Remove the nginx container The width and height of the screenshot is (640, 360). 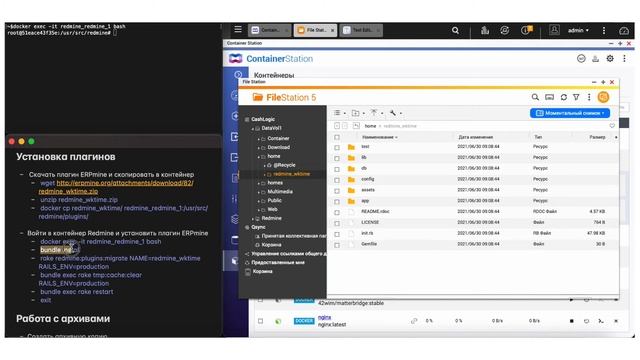click(616, 321)
